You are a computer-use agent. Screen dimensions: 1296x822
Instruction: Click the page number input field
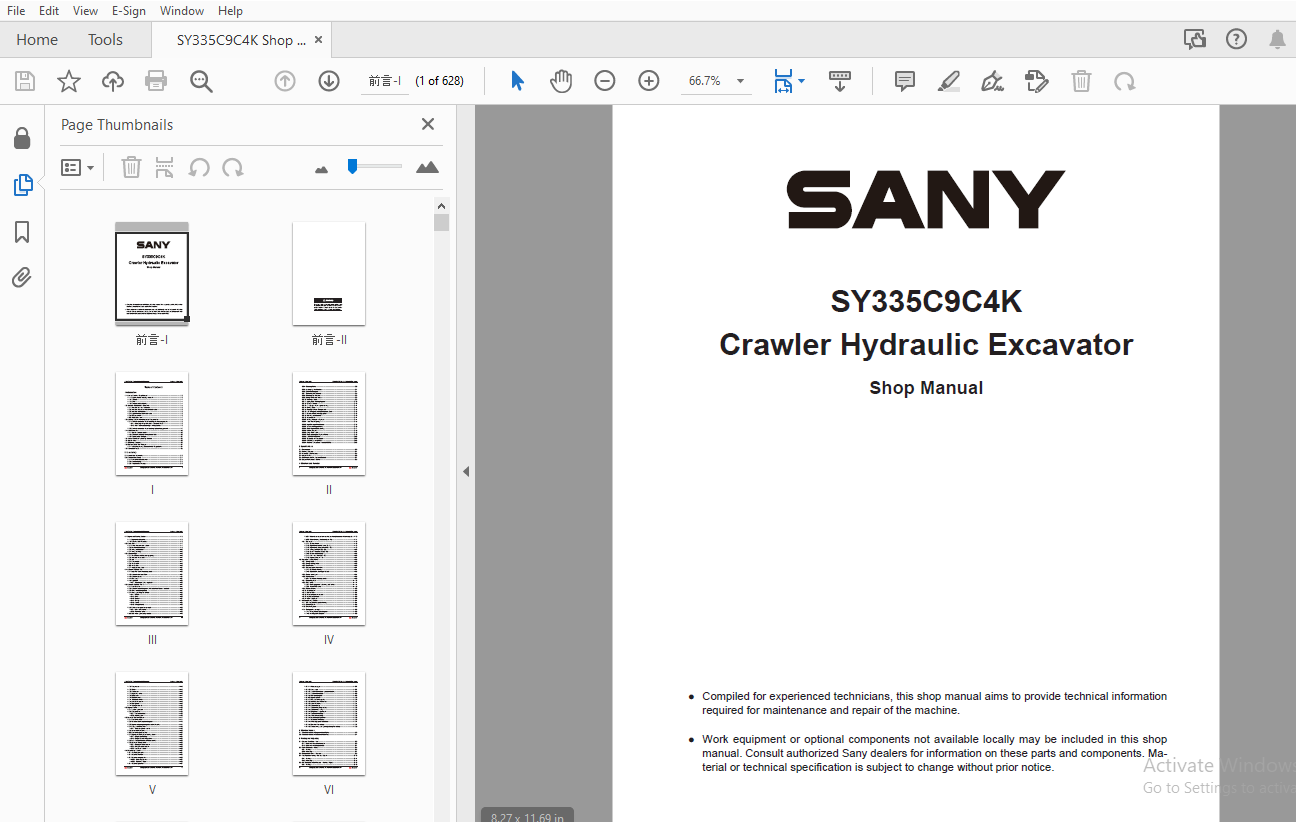385,81
